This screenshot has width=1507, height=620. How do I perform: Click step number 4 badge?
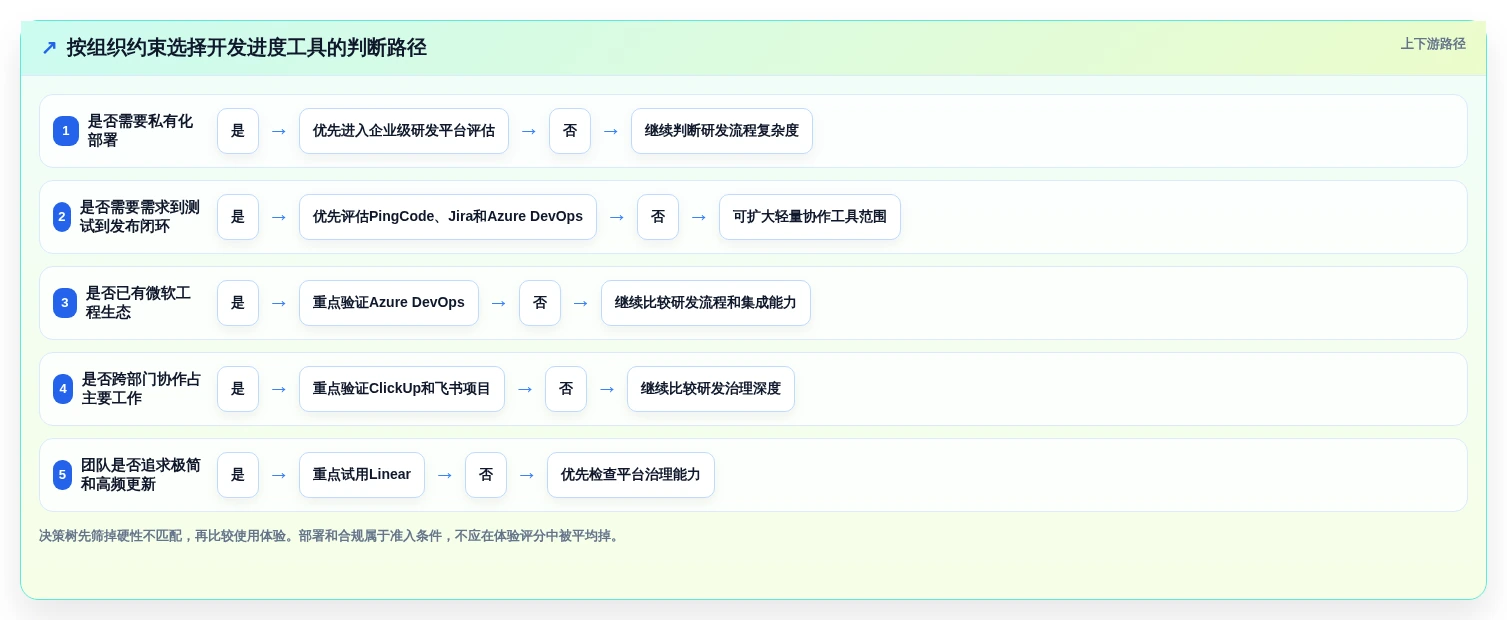point(63,389)
